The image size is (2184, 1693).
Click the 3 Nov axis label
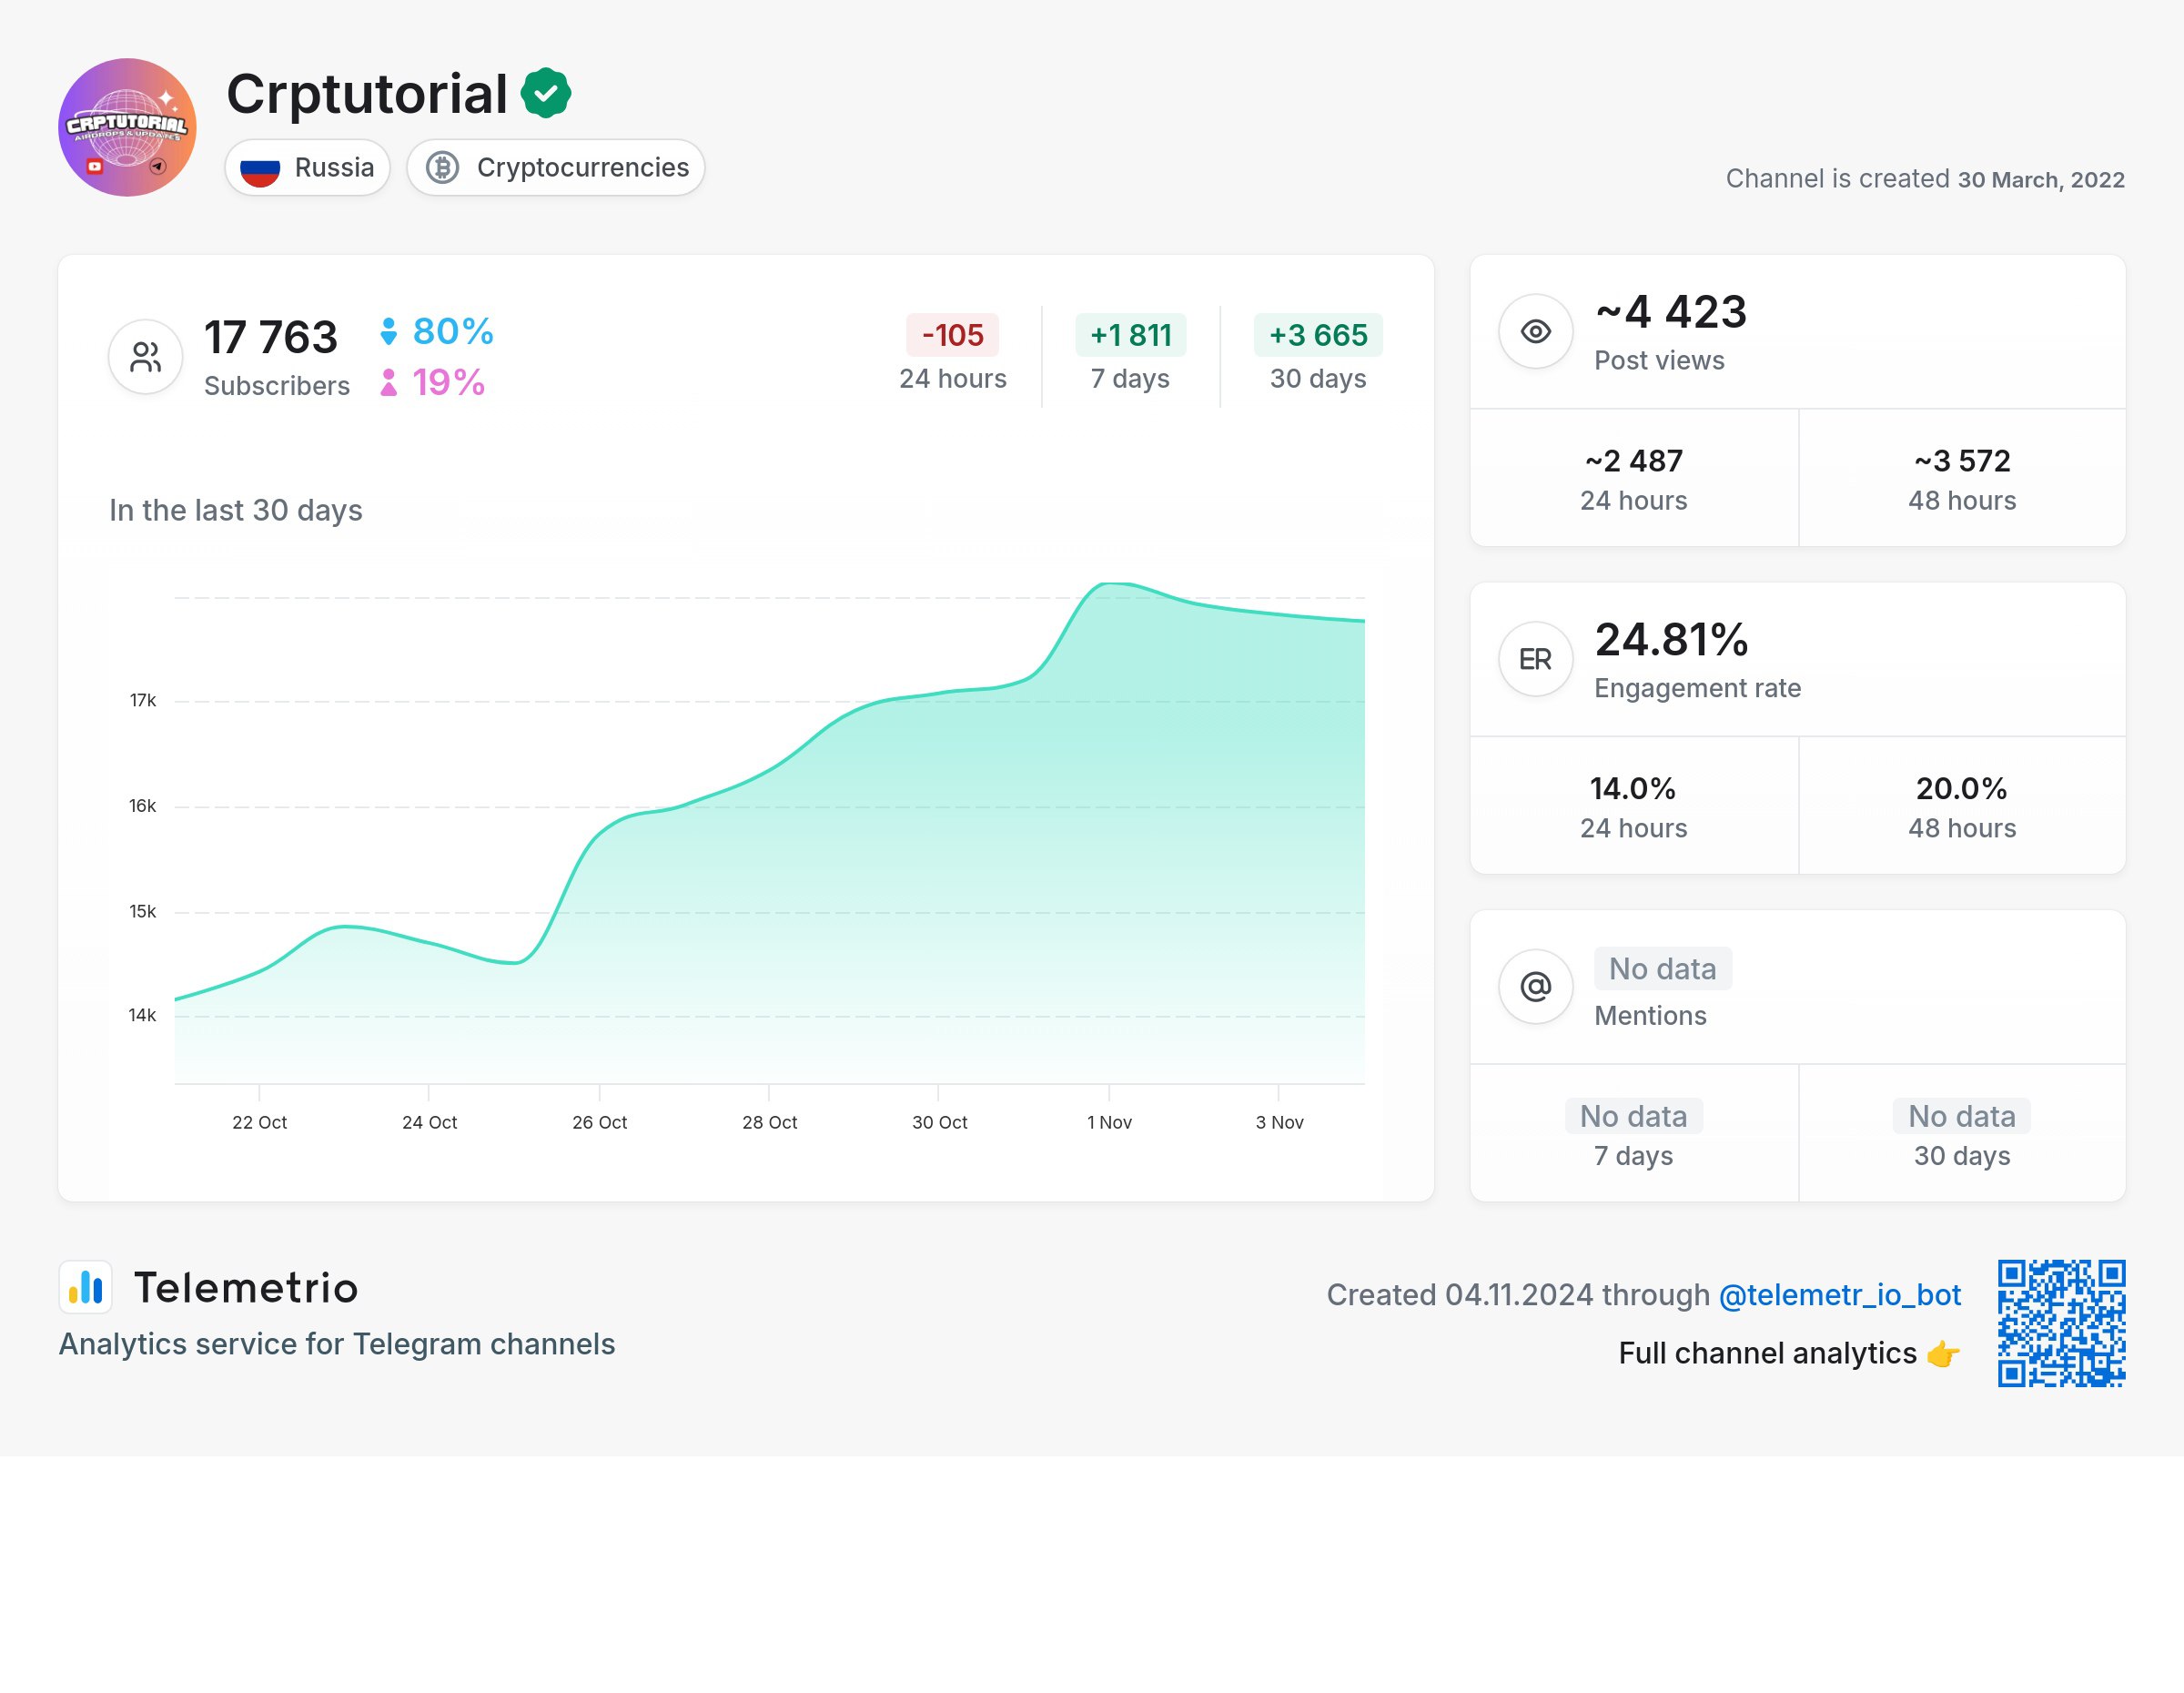click(1280, 1123)
